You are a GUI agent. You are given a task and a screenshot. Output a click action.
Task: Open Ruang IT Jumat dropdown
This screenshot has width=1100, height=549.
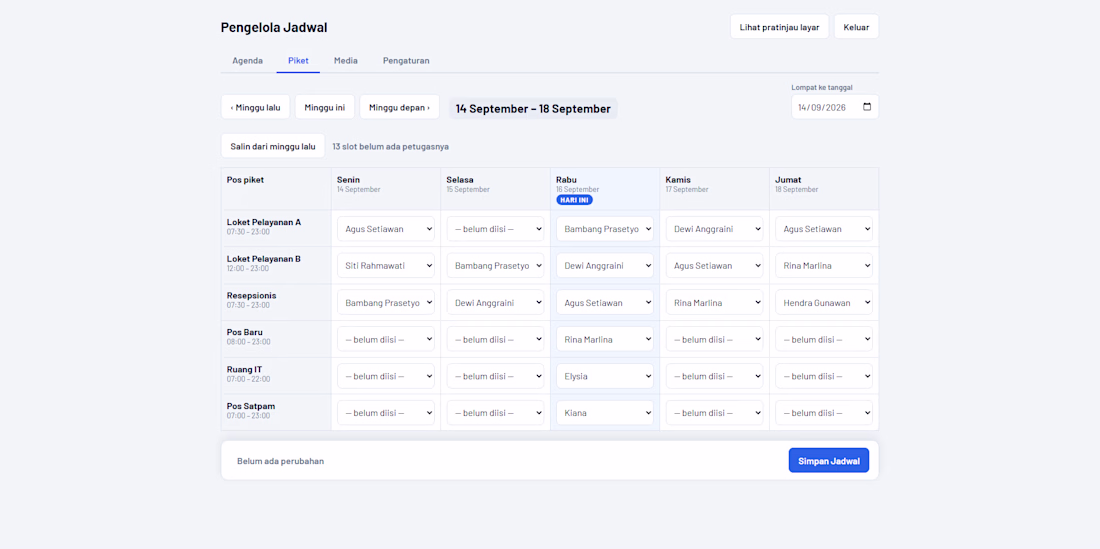point(824,376)
